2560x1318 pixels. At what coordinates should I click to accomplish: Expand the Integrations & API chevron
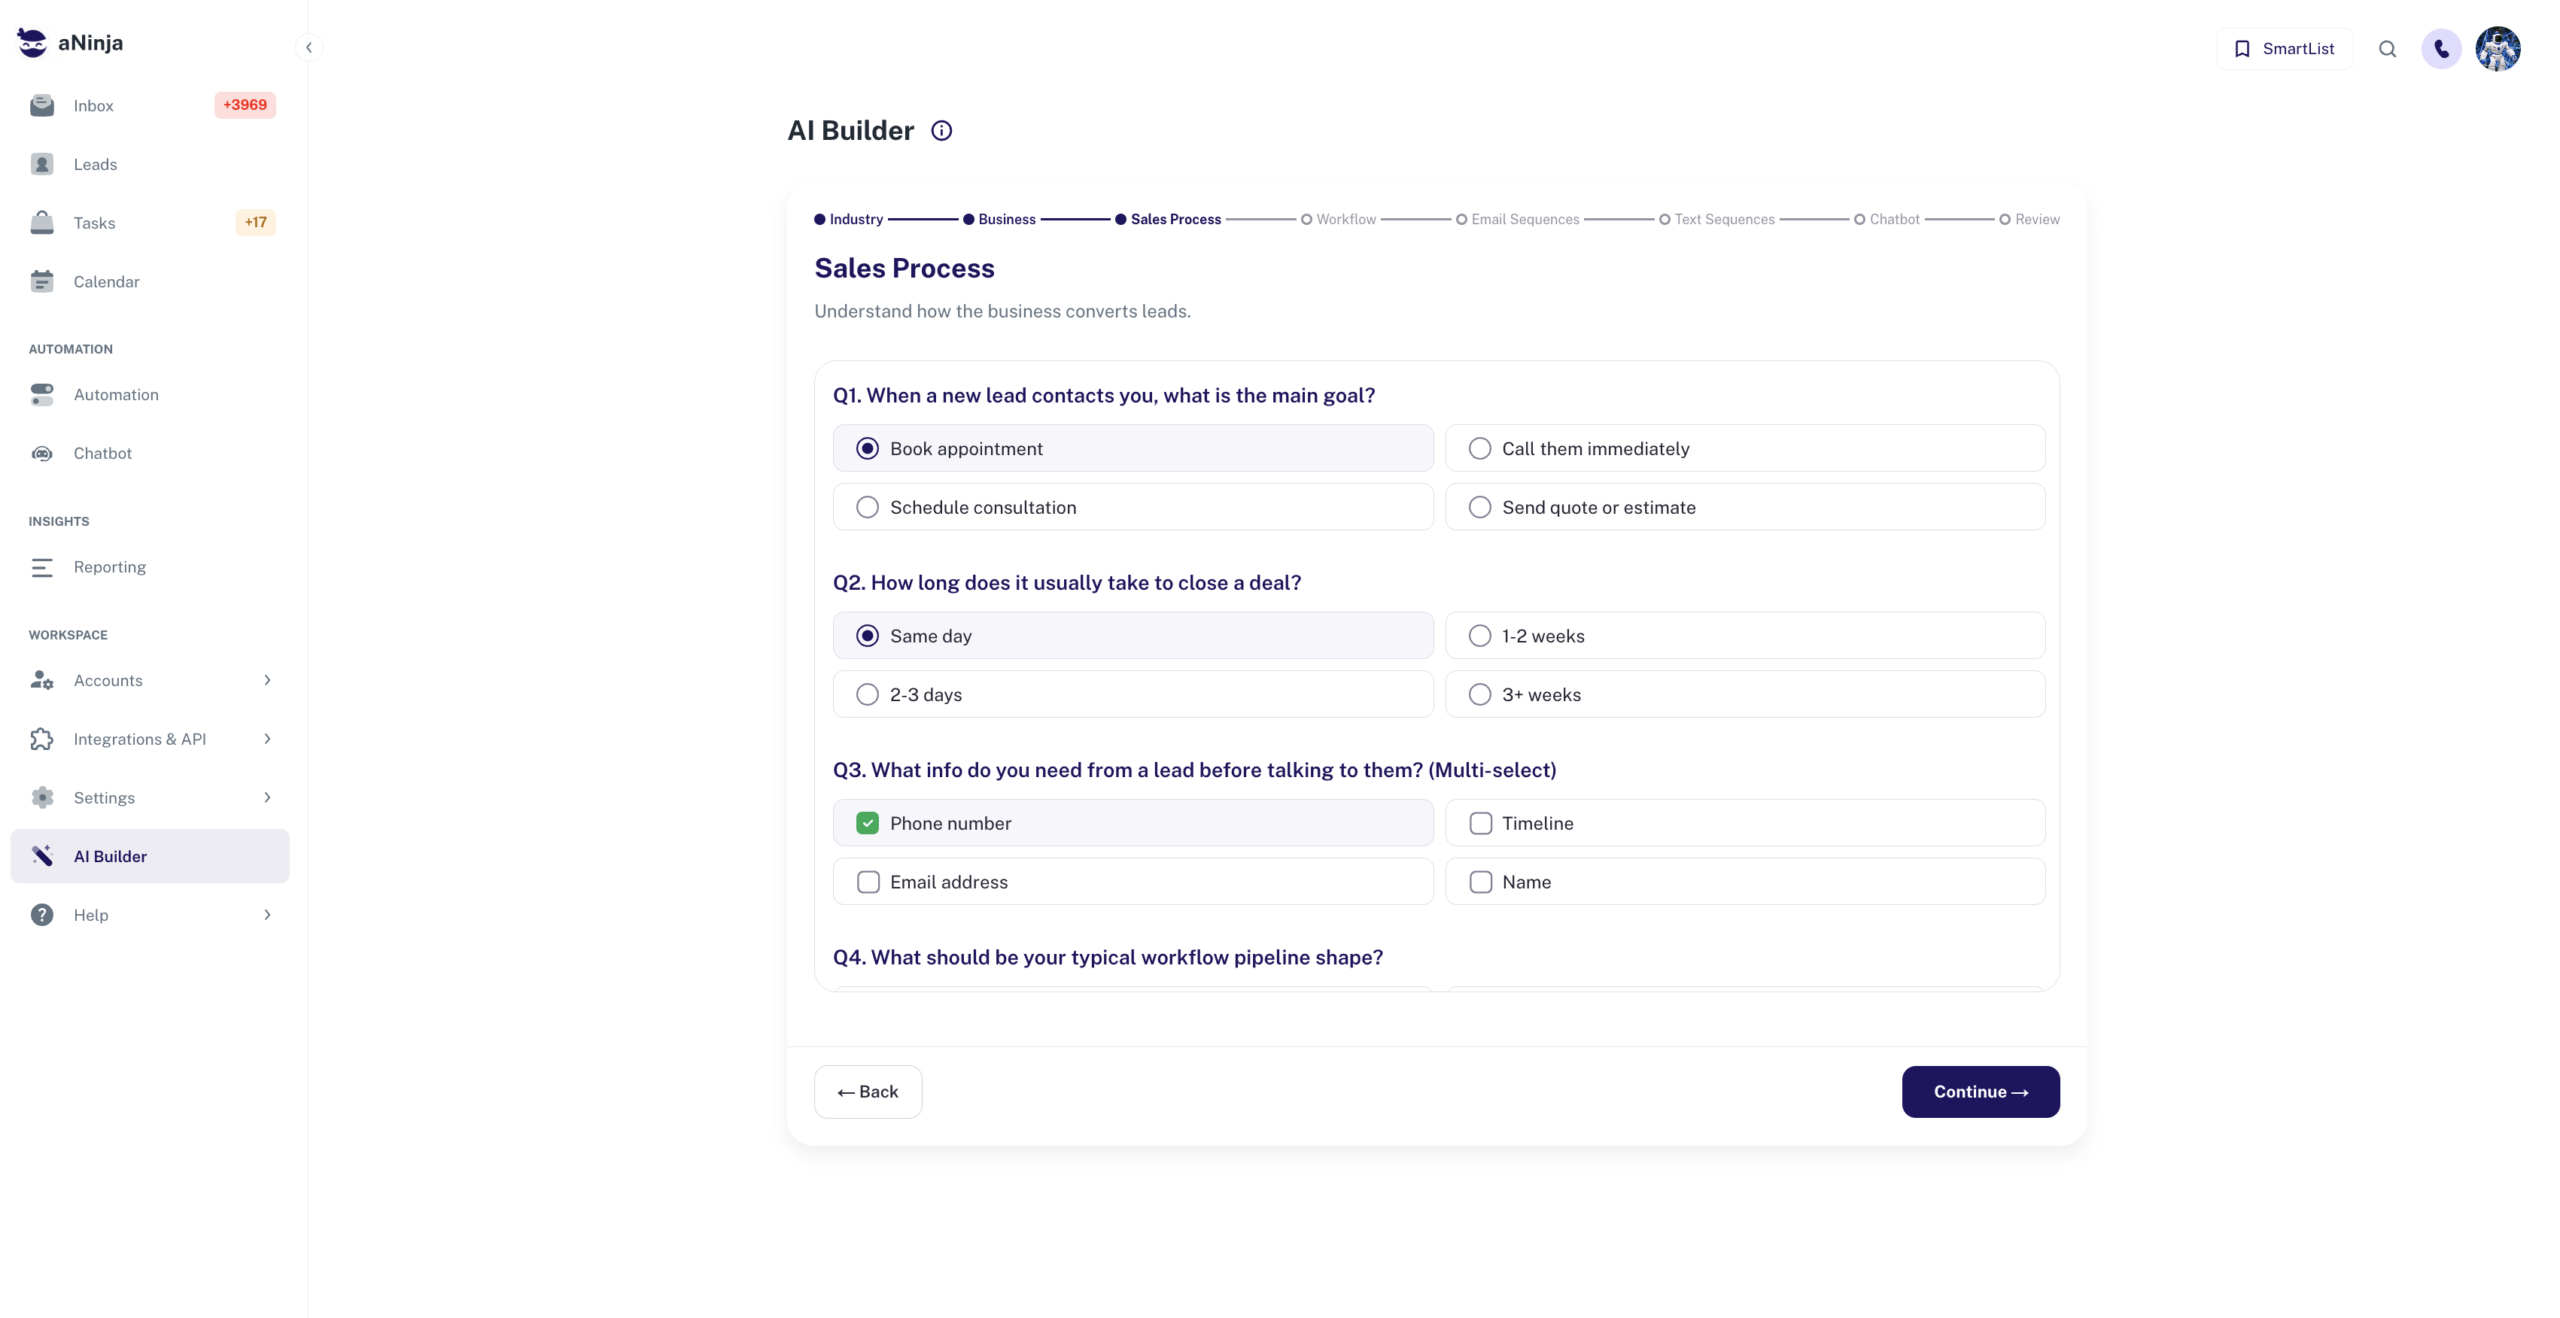click(267, 739)
